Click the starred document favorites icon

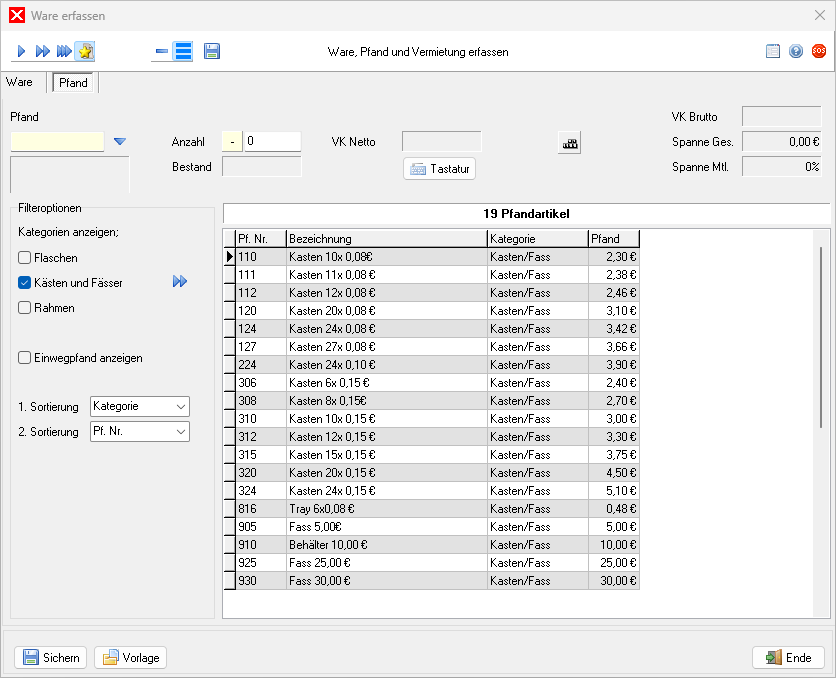click(x=86, y=51)
